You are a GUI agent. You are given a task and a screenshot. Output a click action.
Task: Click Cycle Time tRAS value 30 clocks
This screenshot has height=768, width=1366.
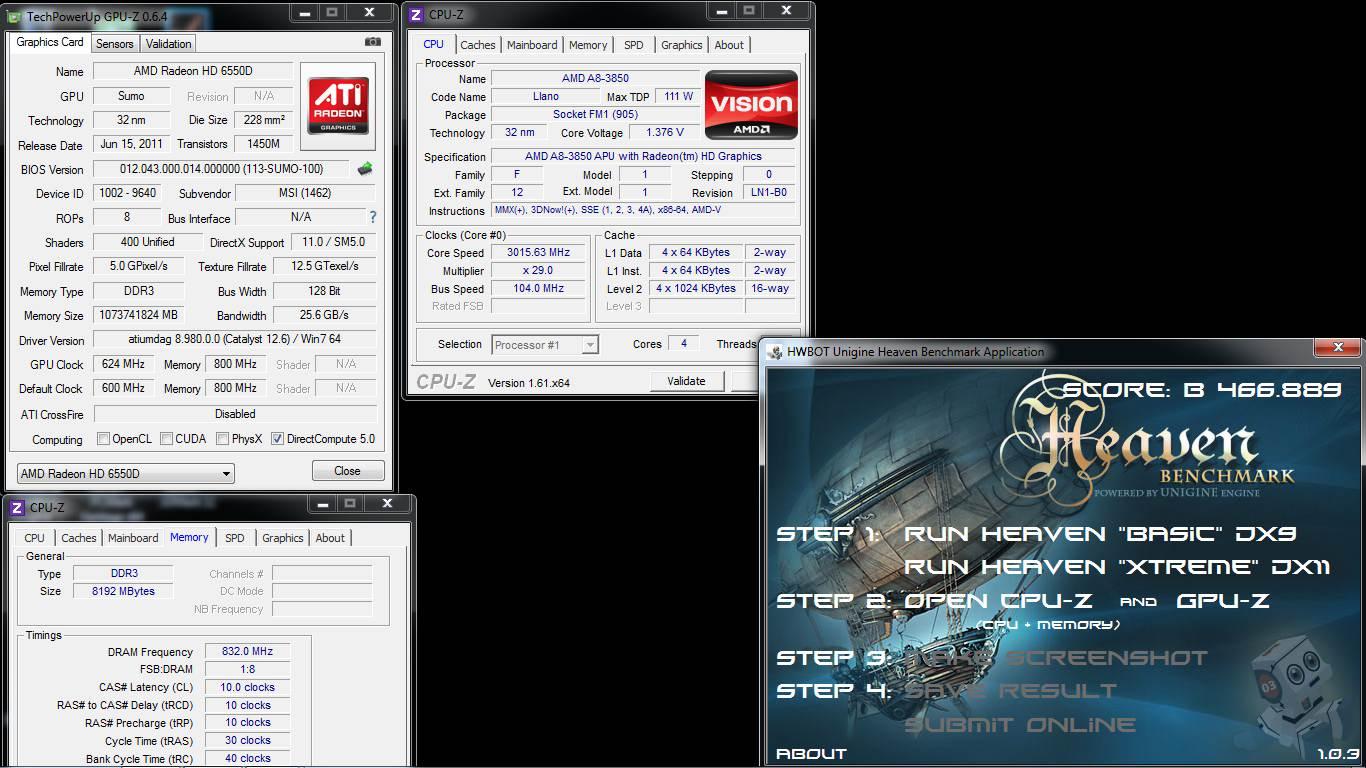pos(247,741)
